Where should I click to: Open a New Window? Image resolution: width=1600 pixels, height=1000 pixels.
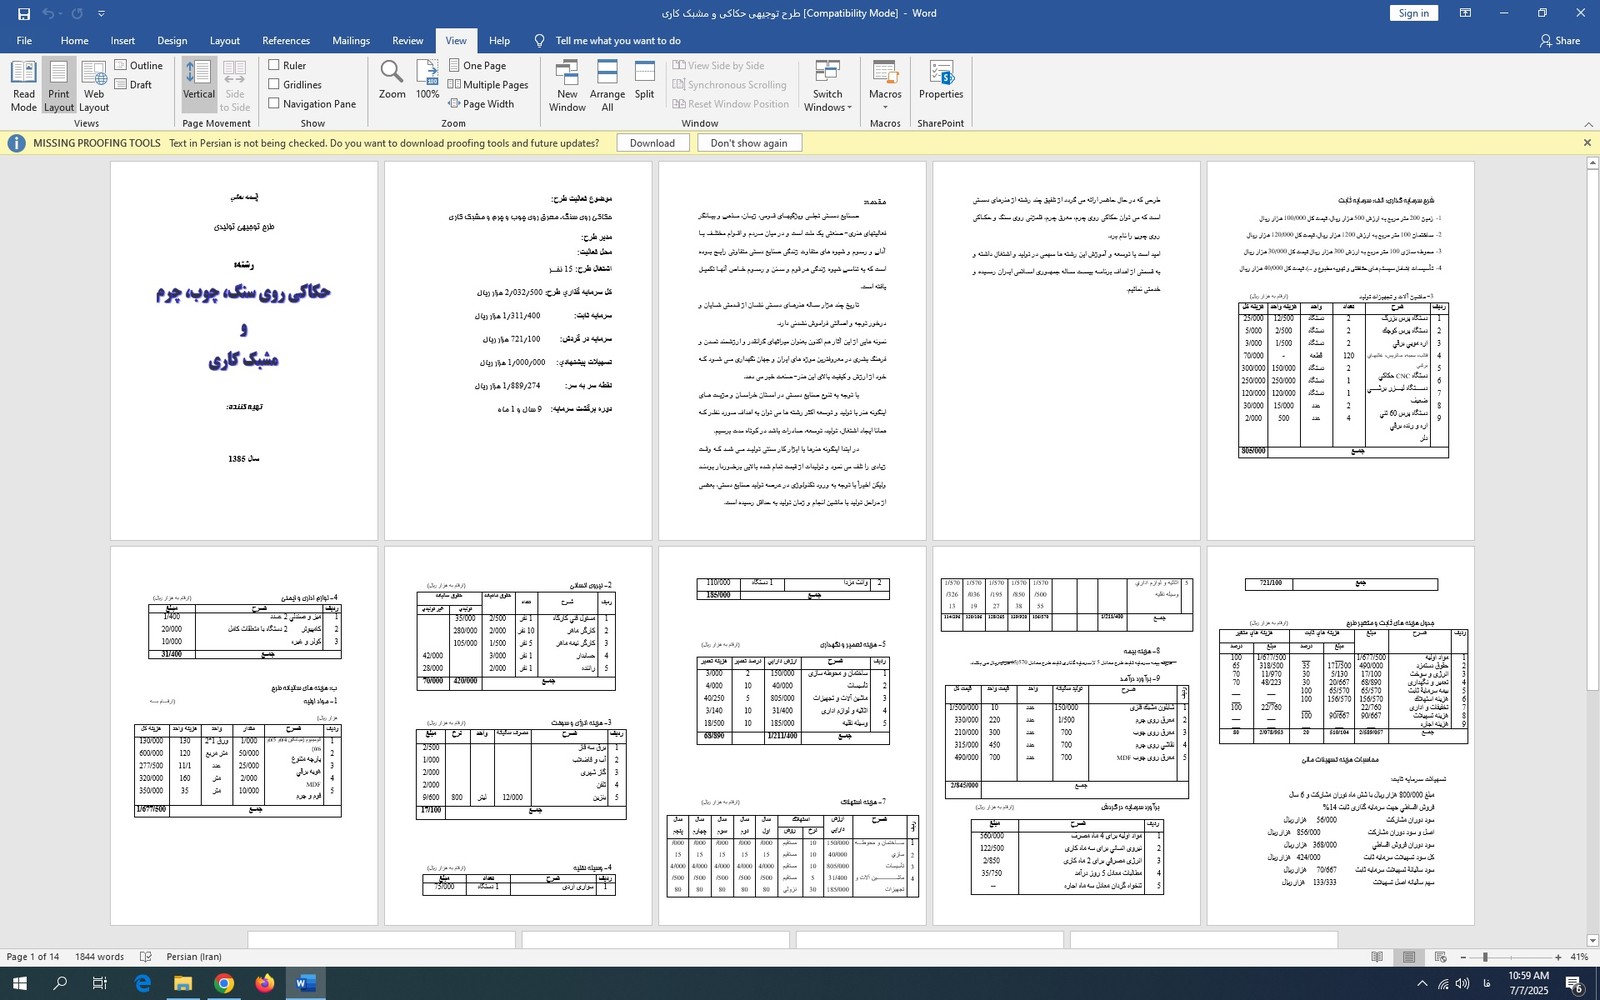click(567, 86)
